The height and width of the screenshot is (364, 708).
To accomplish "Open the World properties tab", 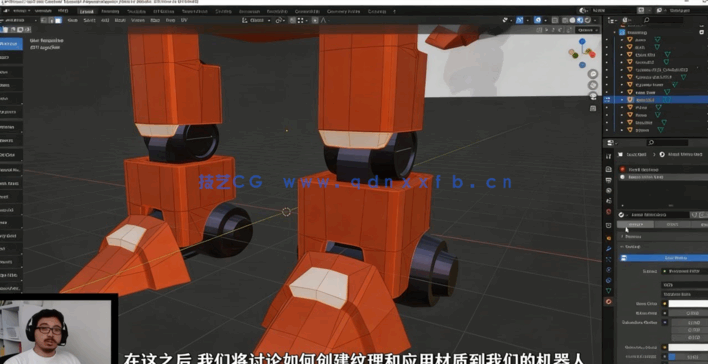I will [608, 211].
